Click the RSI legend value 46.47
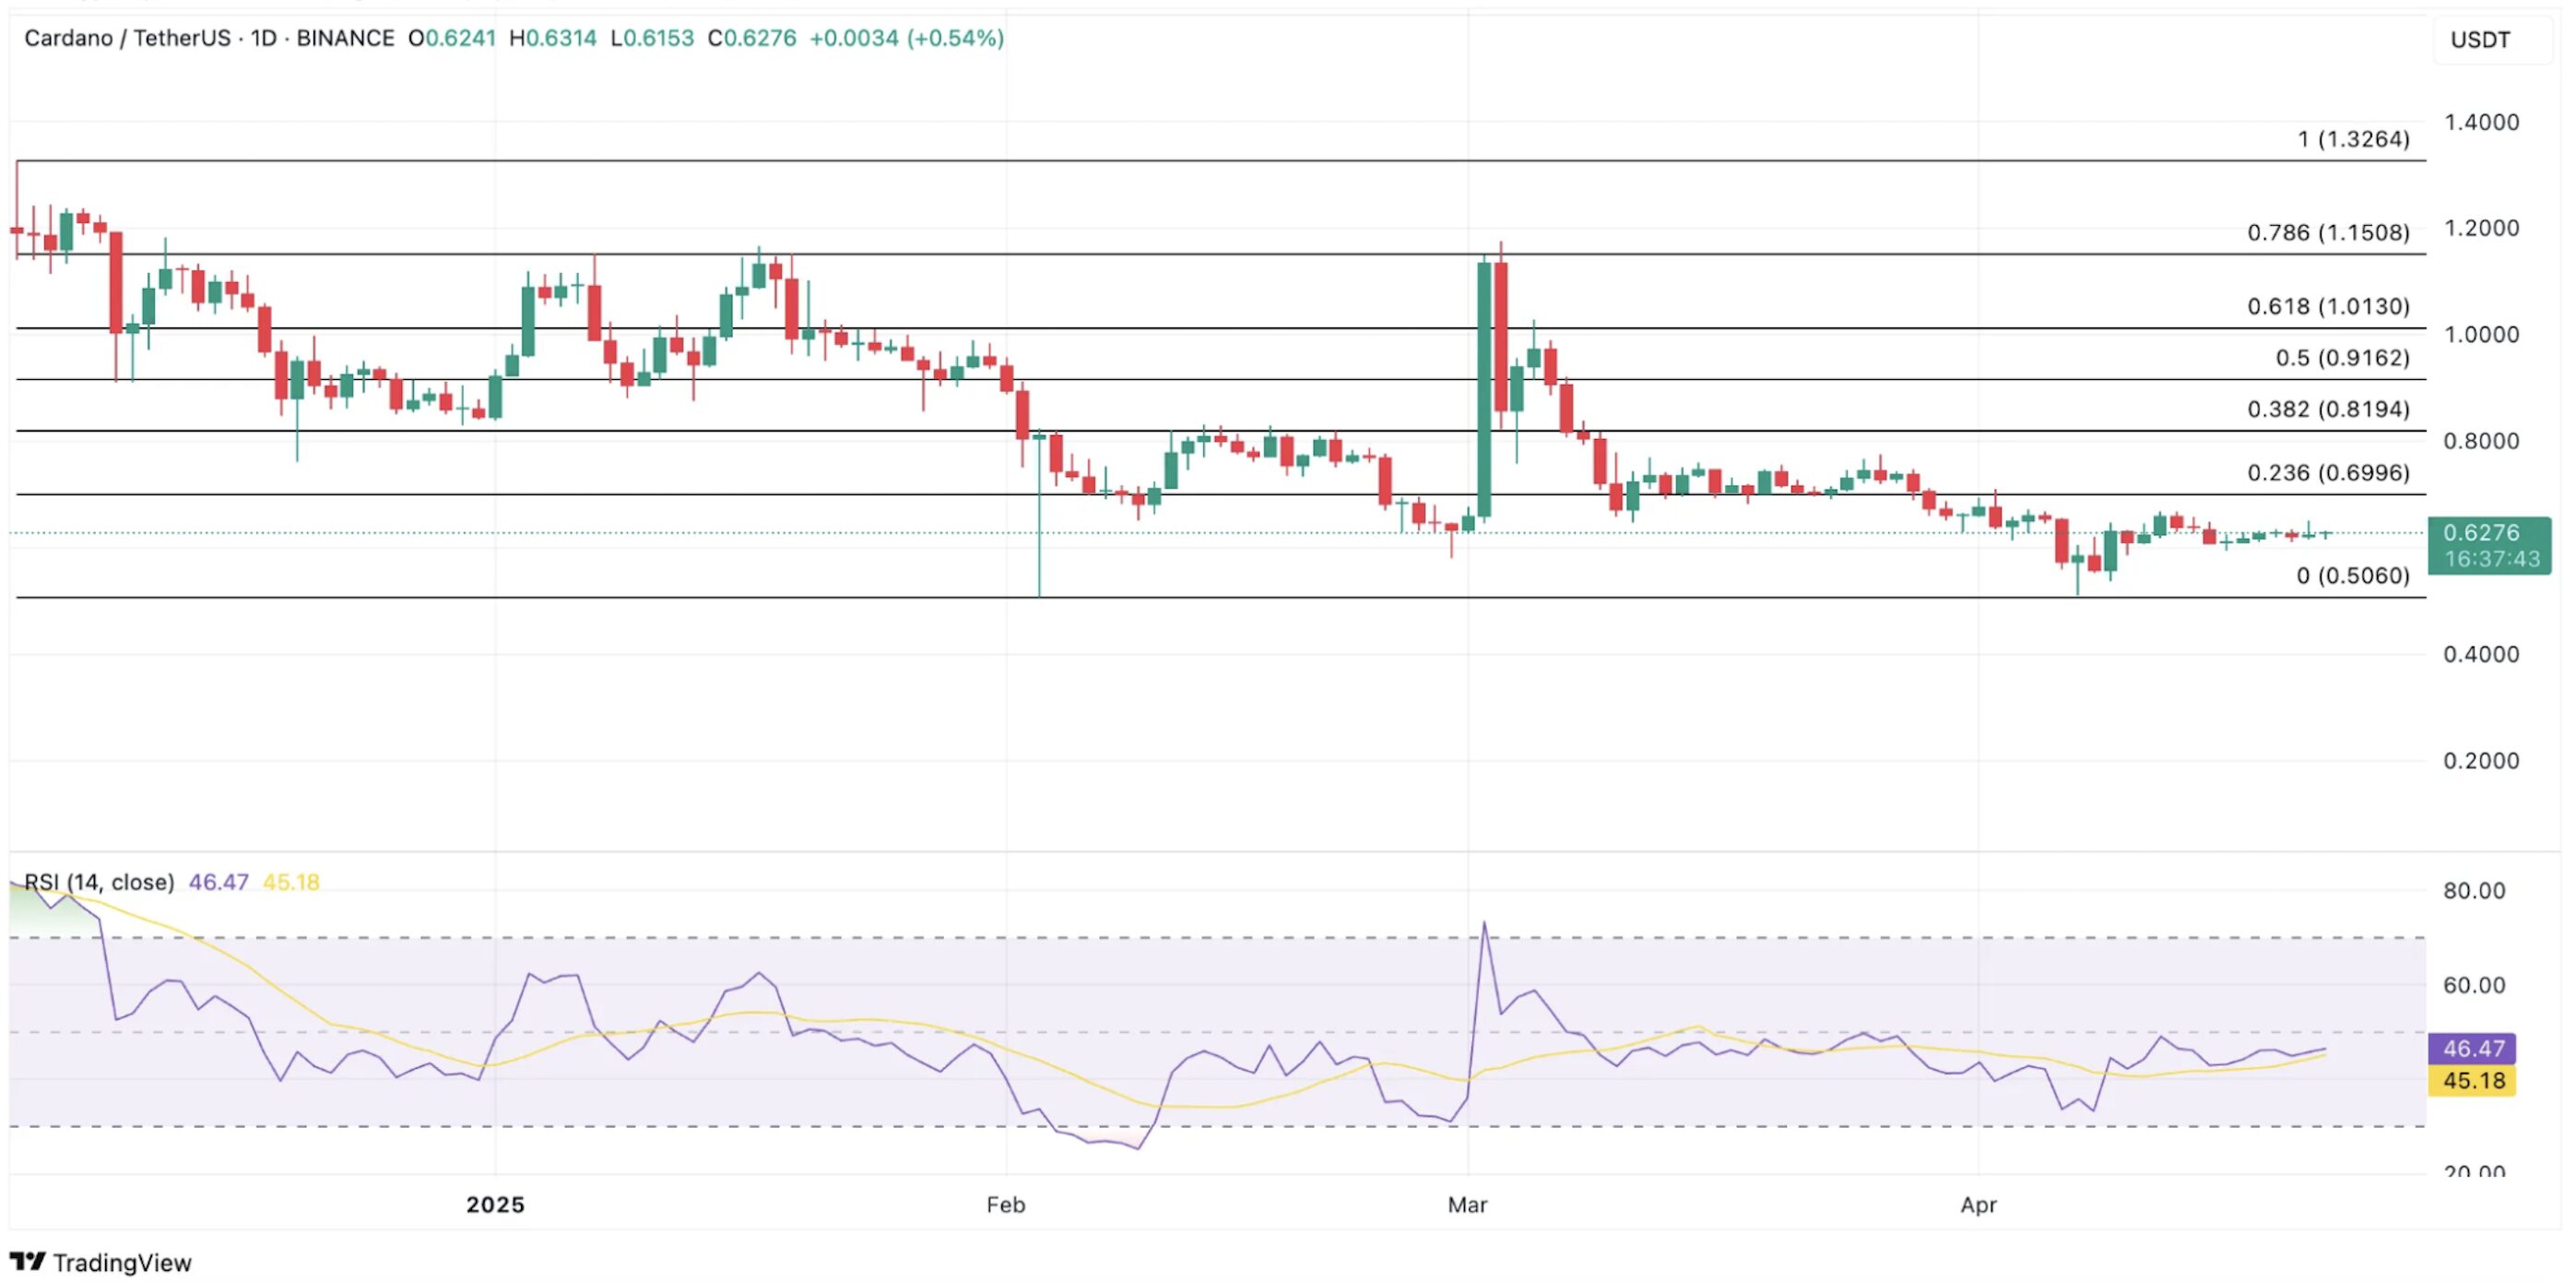Screen dimensions: 2576x1282 pyautogui.click(x=218, y=882)
